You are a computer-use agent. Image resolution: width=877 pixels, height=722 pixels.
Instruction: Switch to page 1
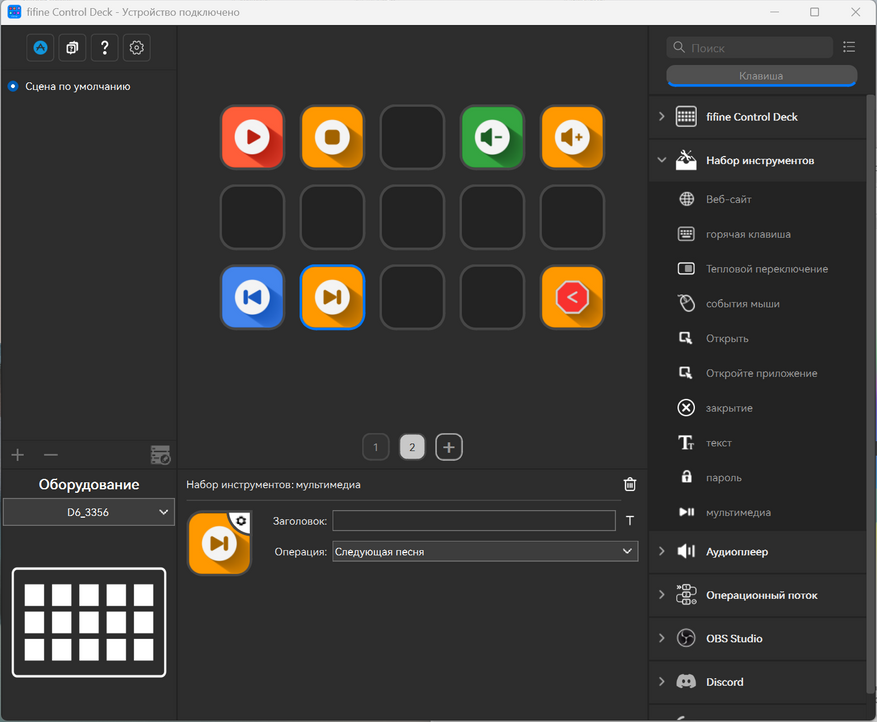pyautogui.click(x=375, y=447)
